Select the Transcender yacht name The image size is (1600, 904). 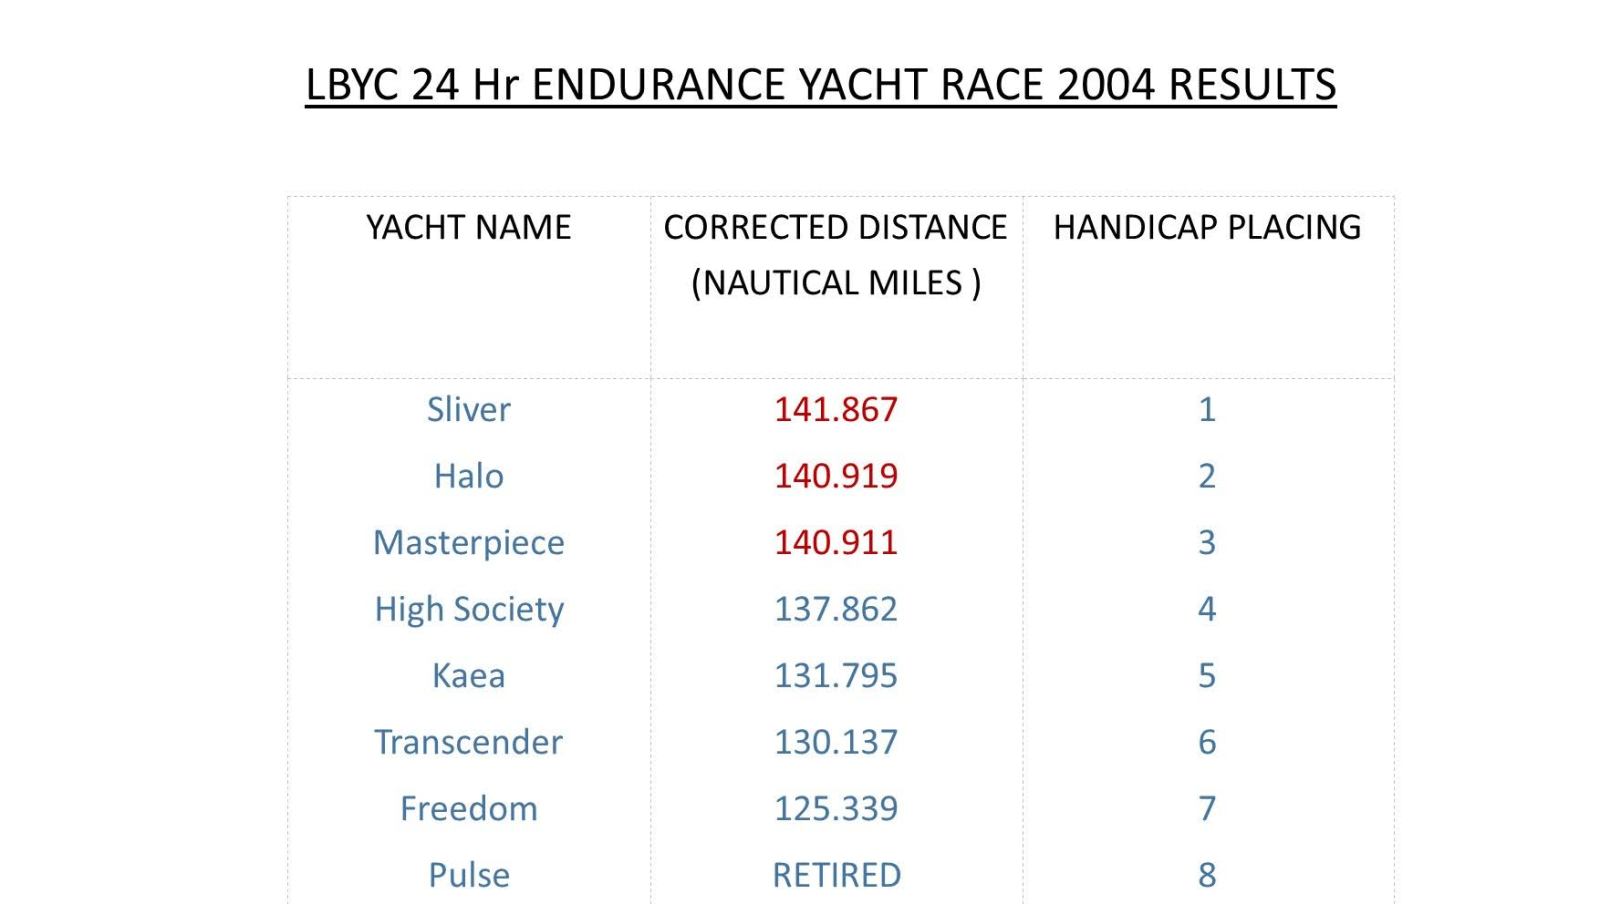pyautogui.click(x=468, y=742)
